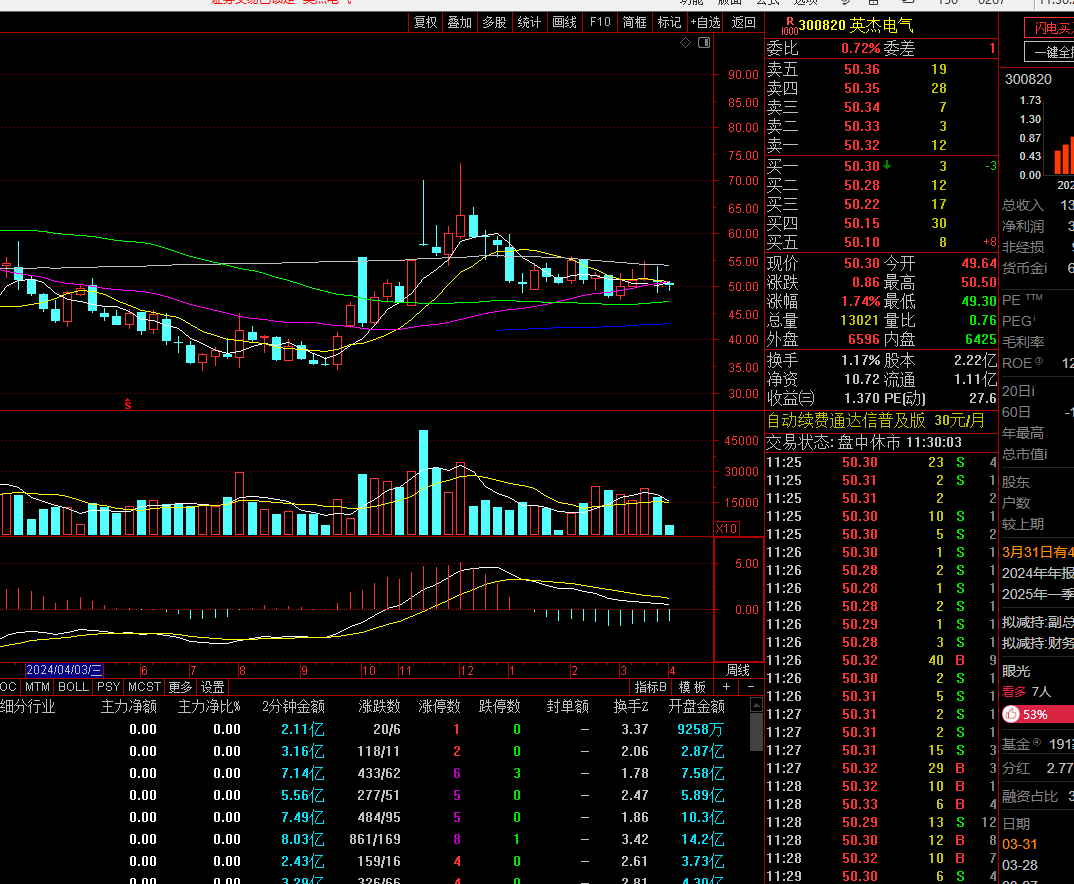Image resolution: width=1074 pixels, height=884 pixels.
Task: Sort table by 开盘金额 column
Action: 696,707
